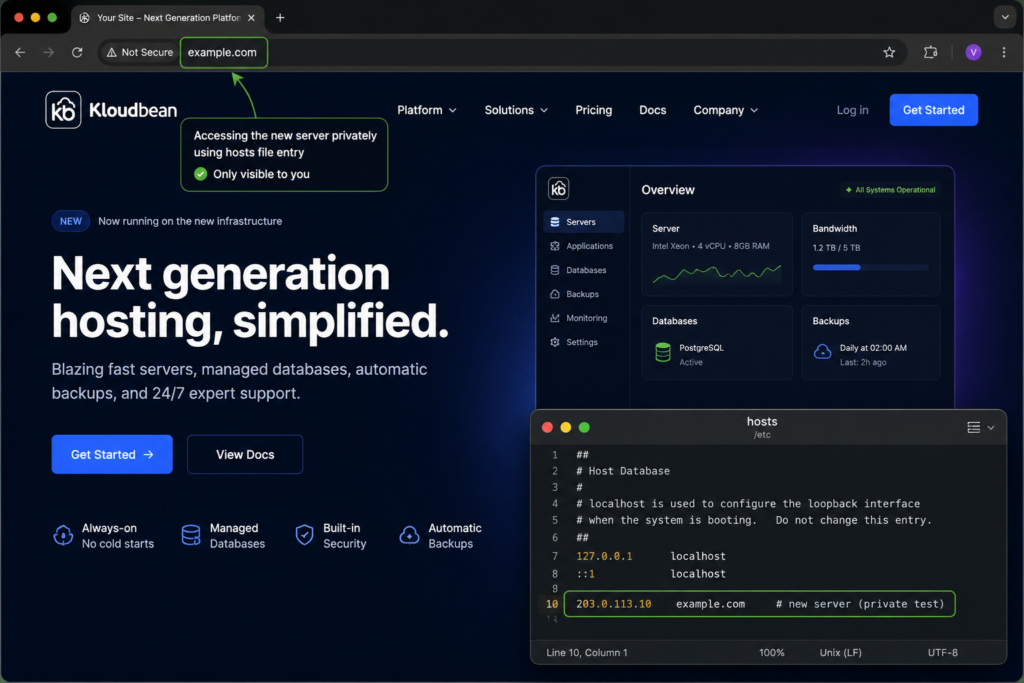1024x683 pixels.
Task: Expand the Solutions dropdown menu
Action: point(516,110)
